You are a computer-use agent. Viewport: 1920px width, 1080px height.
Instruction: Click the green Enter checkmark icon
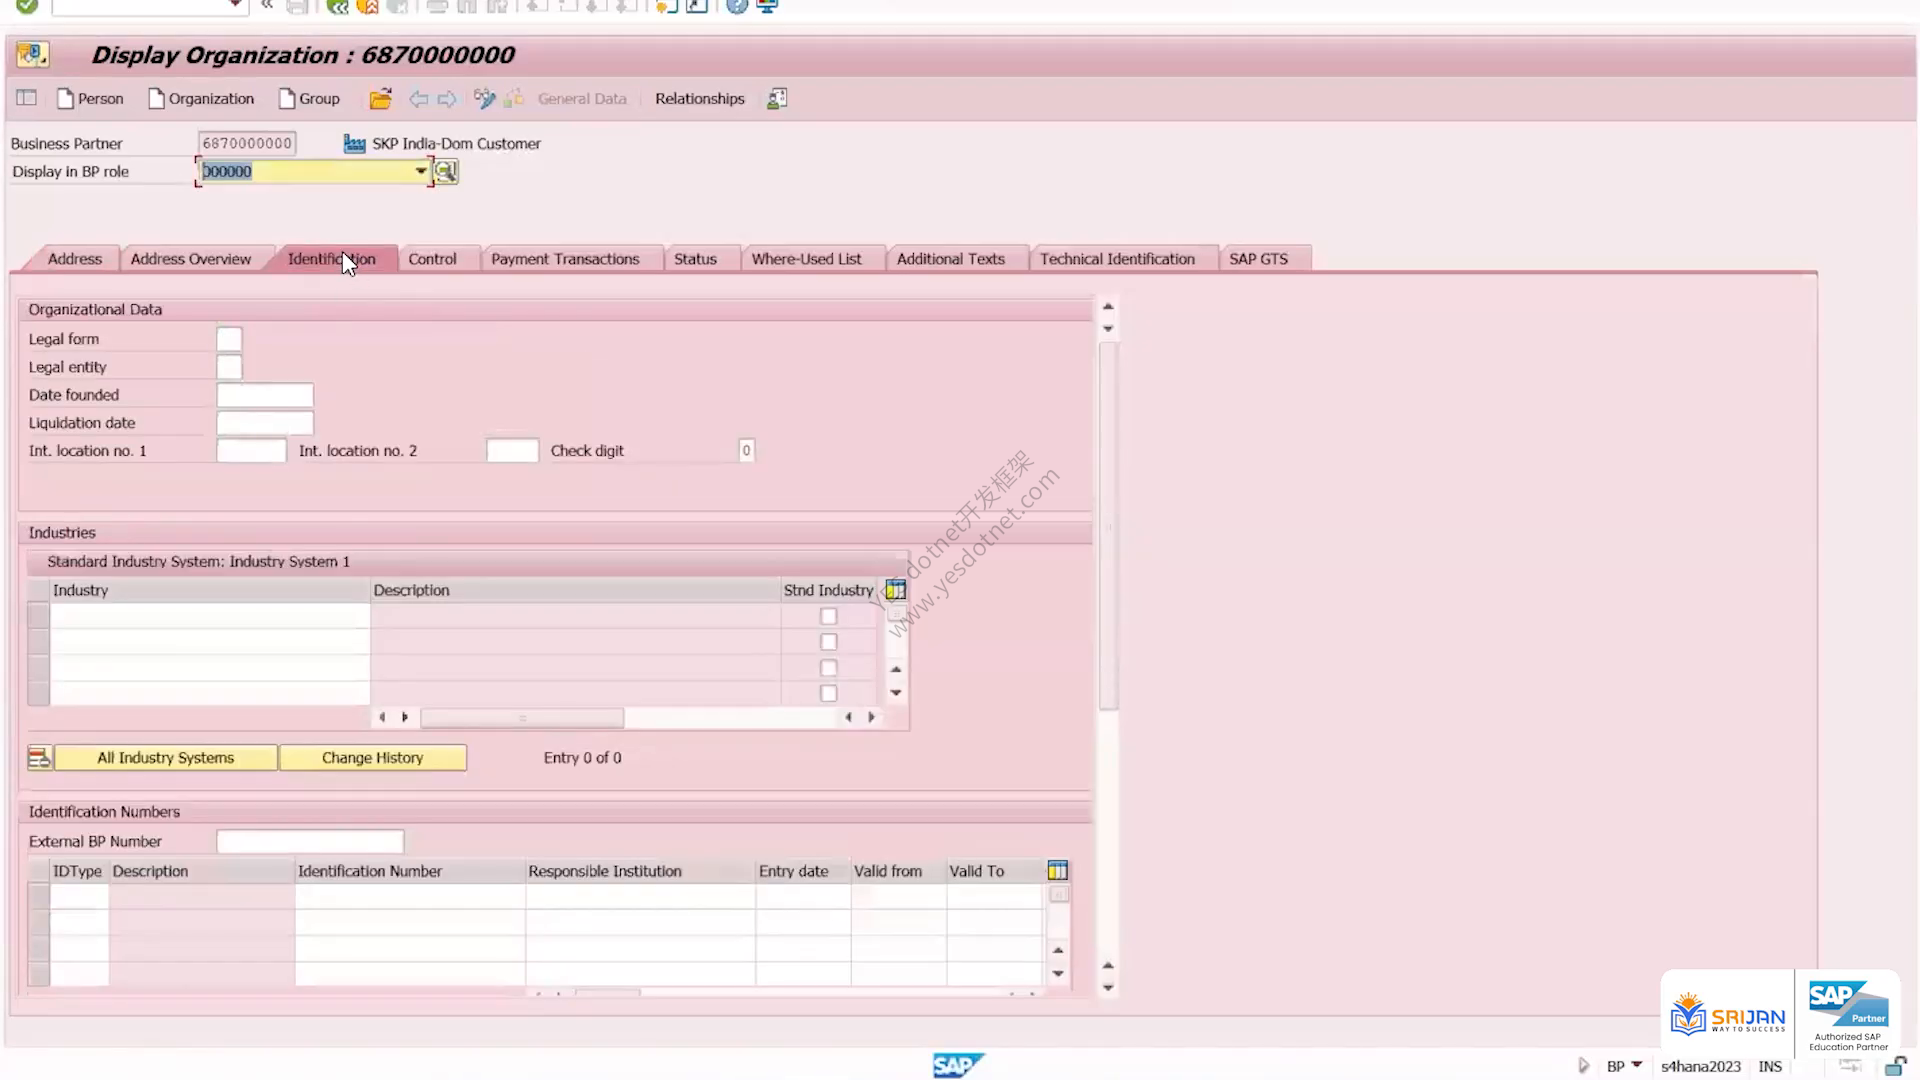27,6
